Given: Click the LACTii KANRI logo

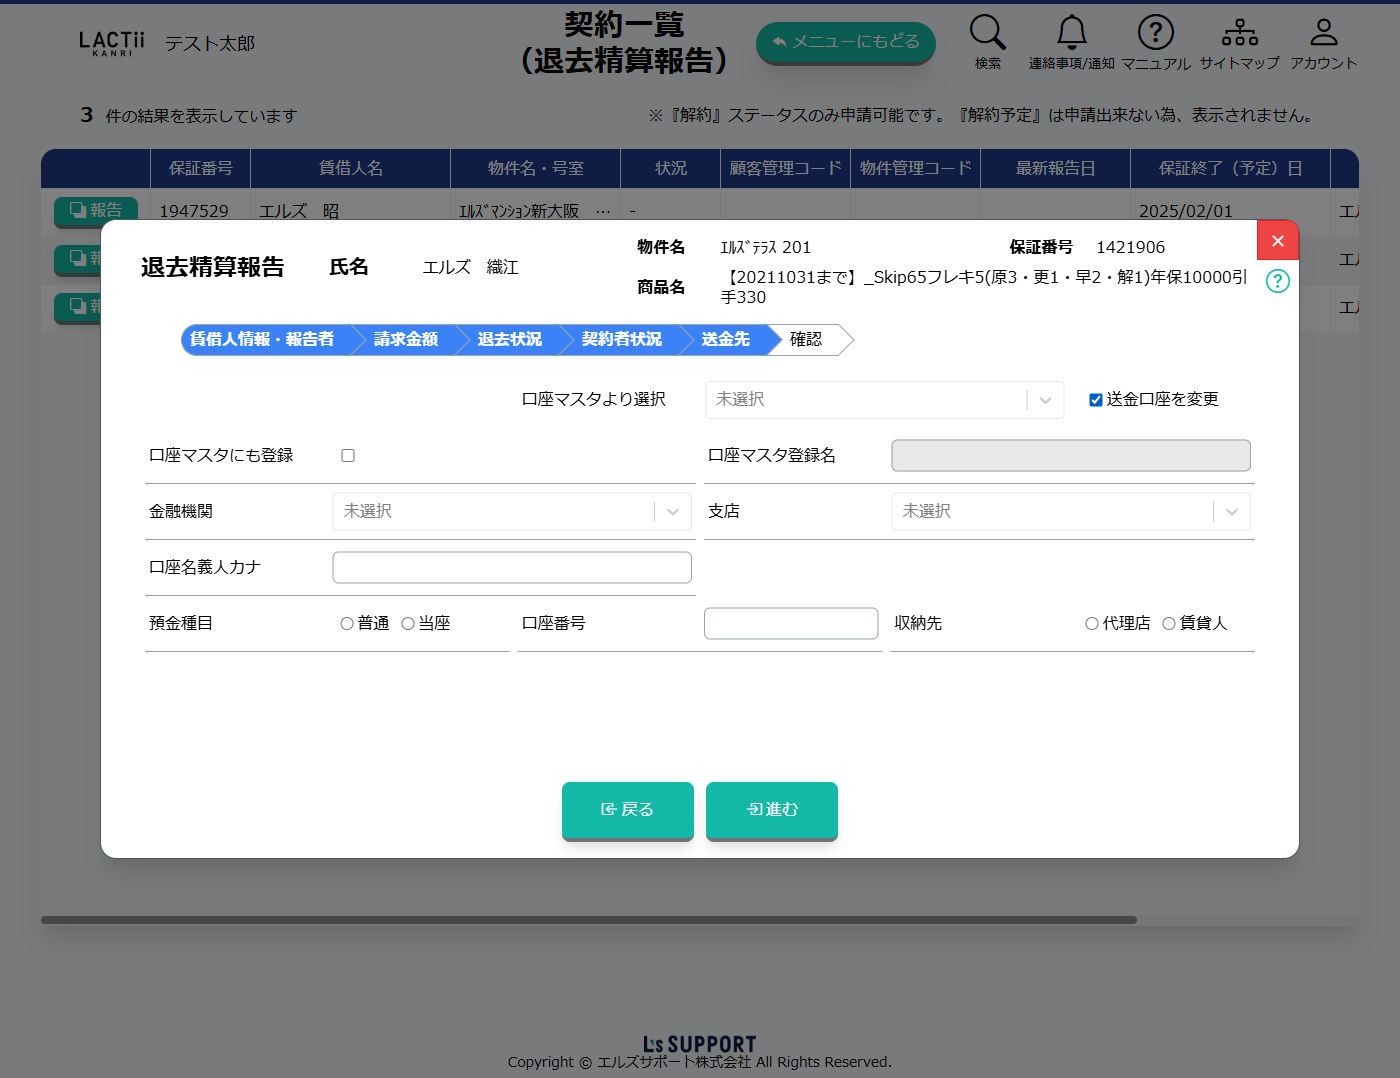Looking at the screenshot, I should pyautogui.click(x=112, y=43).
